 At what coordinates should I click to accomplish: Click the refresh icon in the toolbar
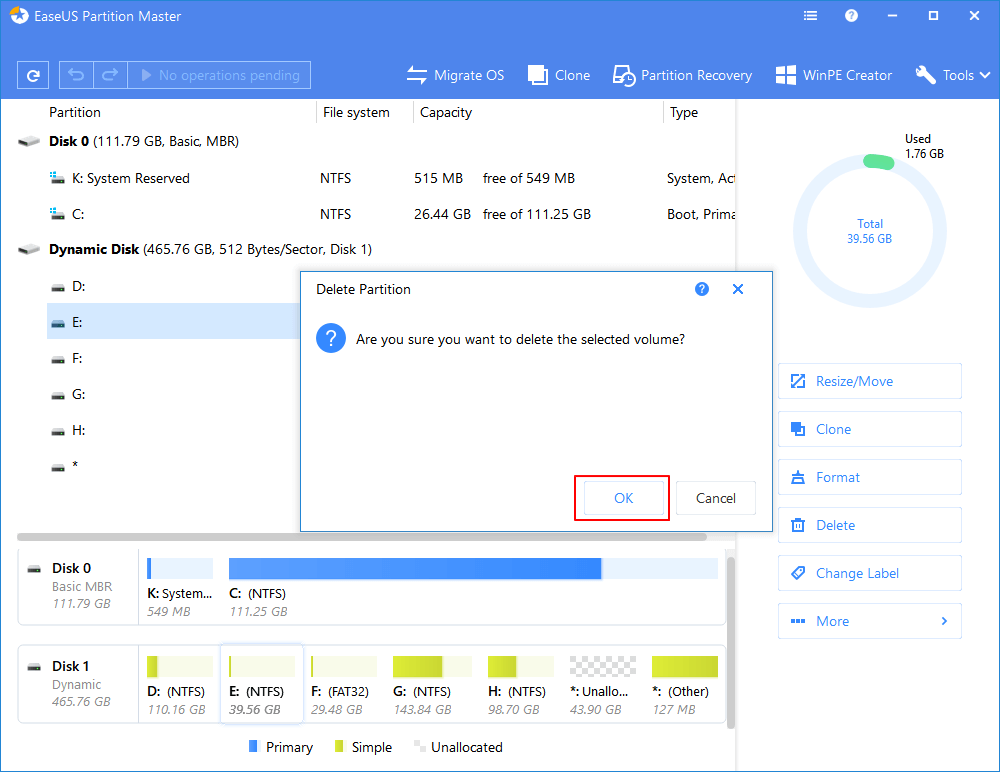point(33,76)
